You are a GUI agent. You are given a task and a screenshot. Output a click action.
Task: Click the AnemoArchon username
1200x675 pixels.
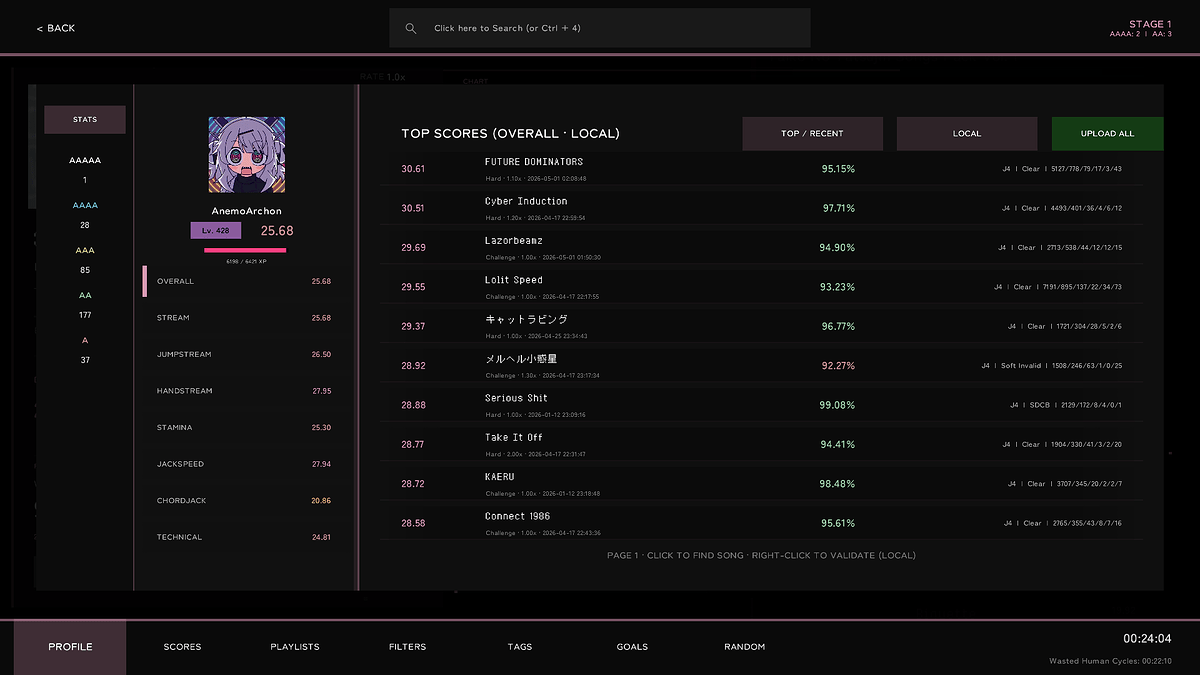(x=247, y=211)
